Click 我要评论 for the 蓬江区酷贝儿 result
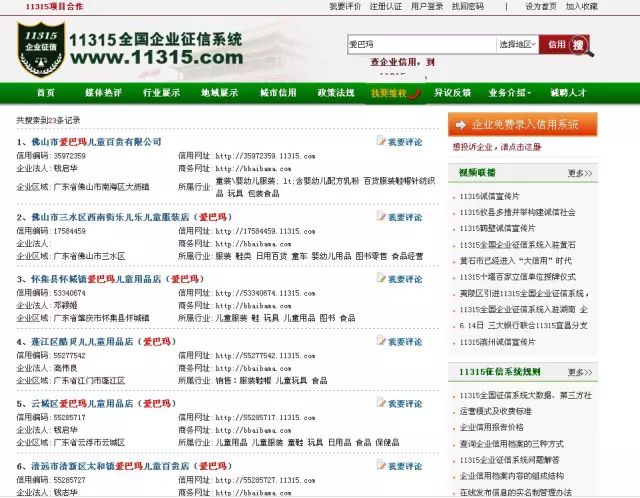Image resolution: width=640 pixels, height=498 pixels. (405, 342)
